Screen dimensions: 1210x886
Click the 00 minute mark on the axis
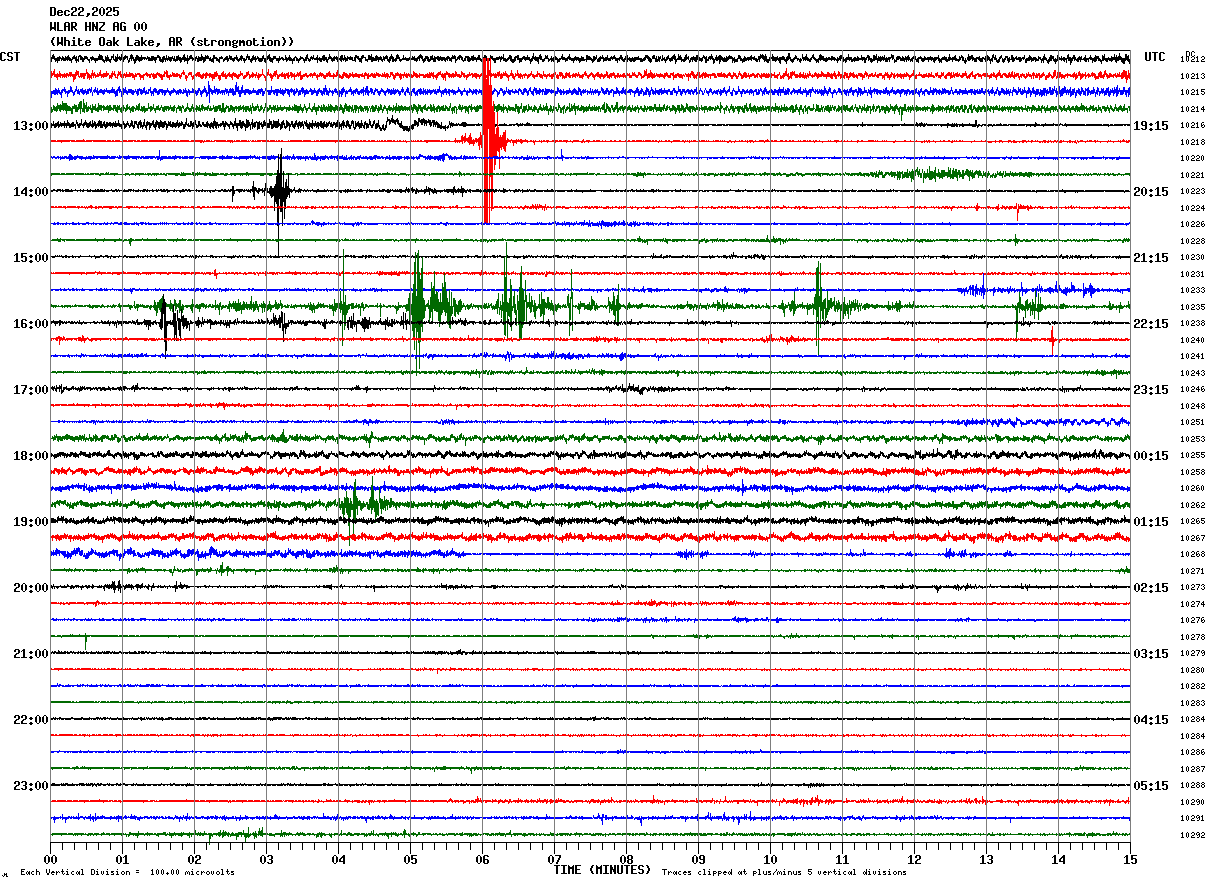click(x=50, y=859)
